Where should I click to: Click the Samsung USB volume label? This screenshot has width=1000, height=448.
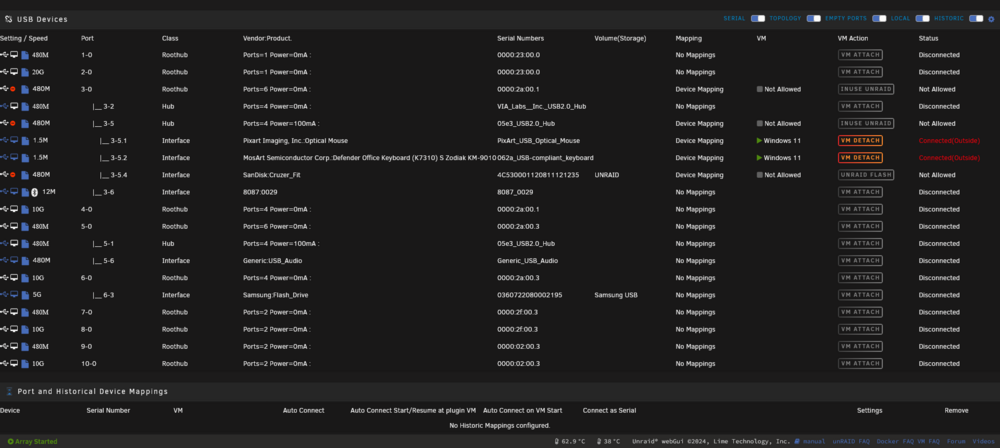[x=615, y=295]
